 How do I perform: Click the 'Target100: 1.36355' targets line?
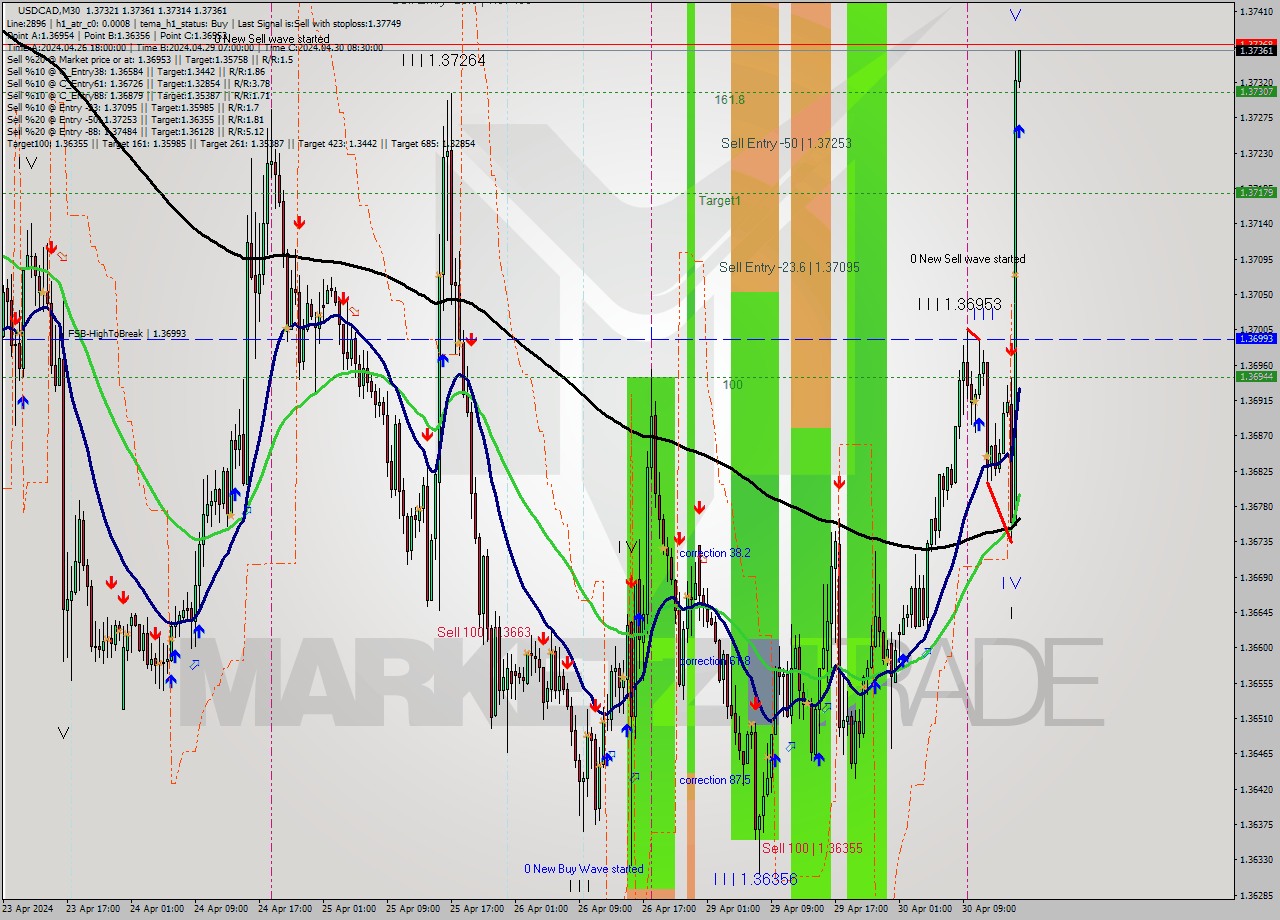240,143
